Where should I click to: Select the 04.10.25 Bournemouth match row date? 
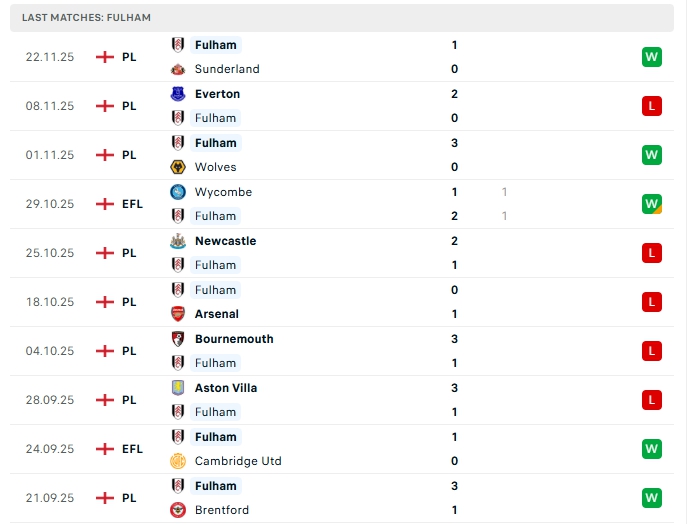[x=50, y=351]
